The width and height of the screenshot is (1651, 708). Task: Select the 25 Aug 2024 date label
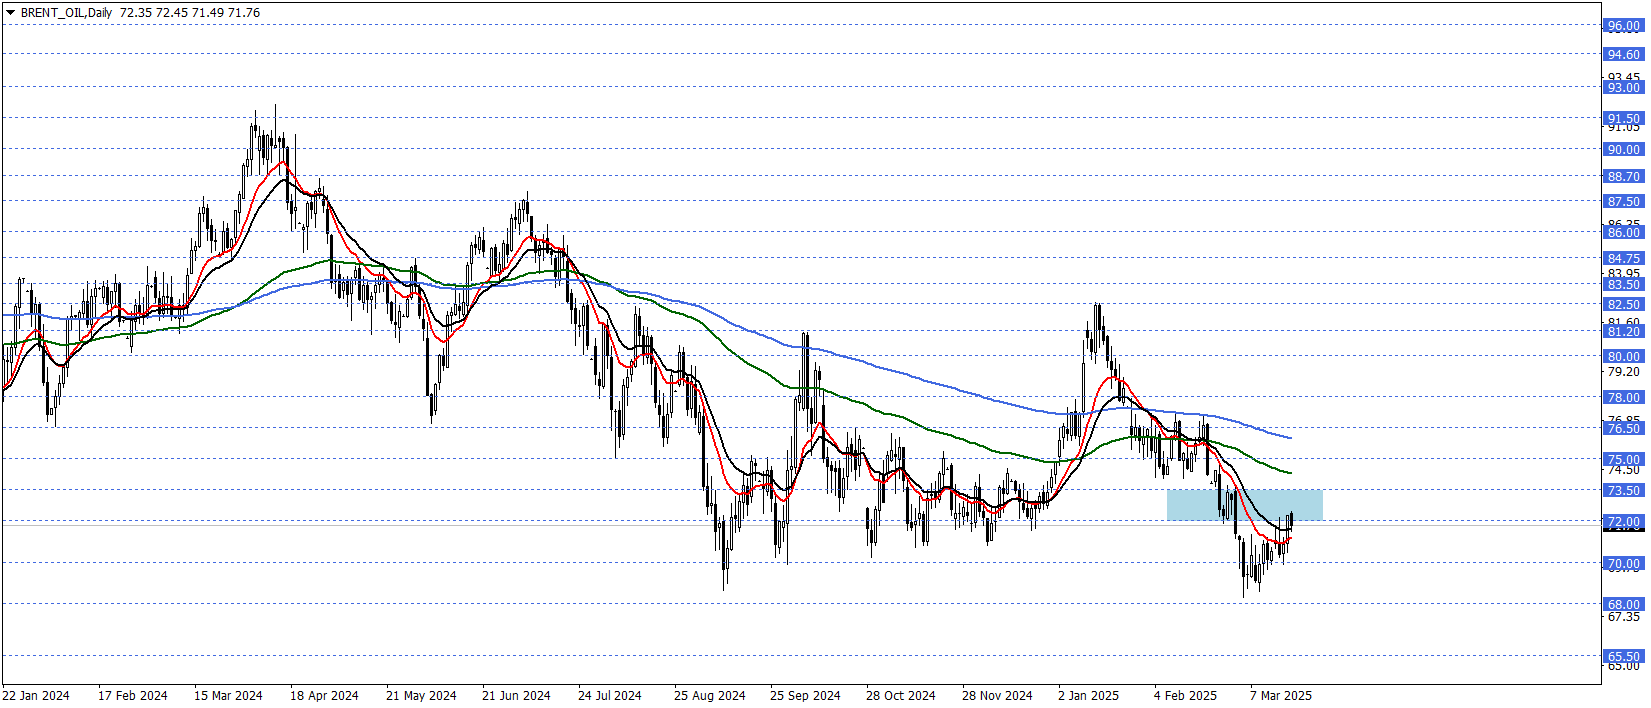coord(710,696)
